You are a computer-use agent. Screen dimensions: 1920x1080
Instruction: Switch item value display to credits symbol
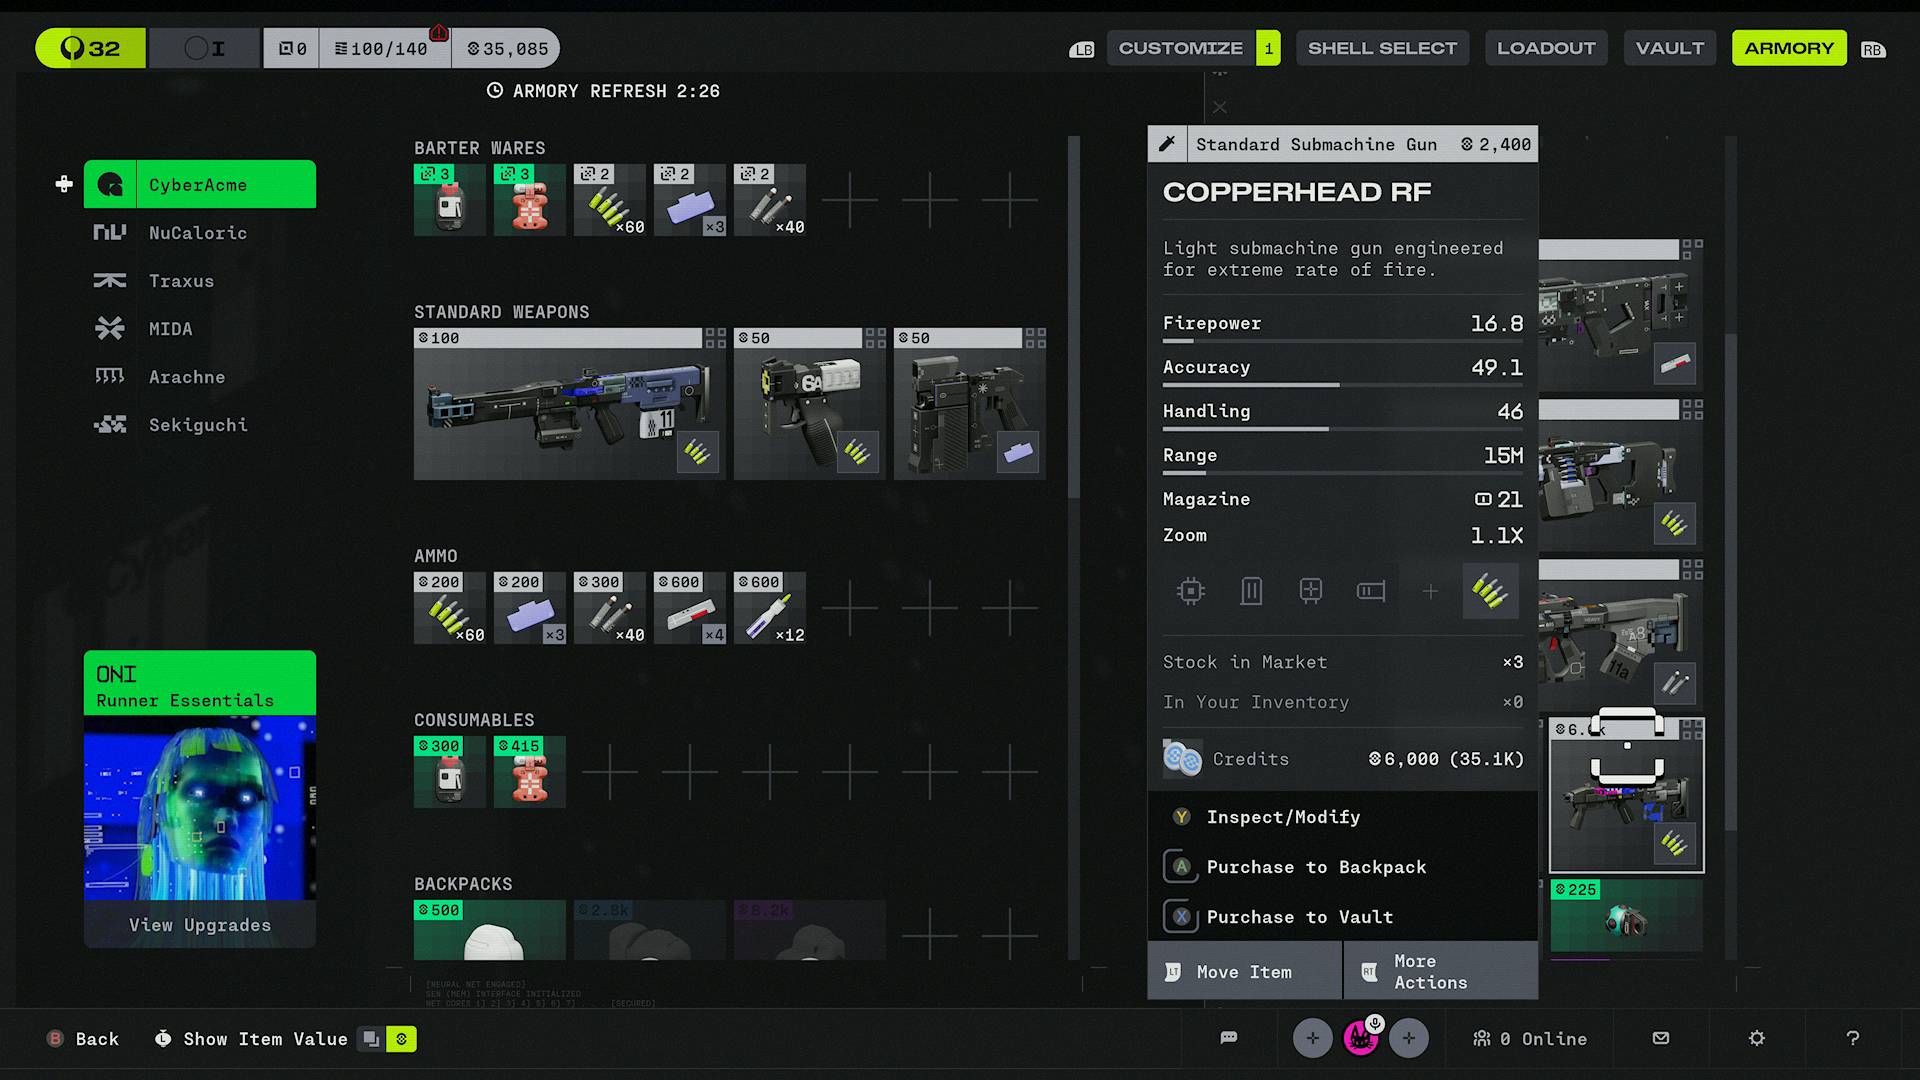401,1039
